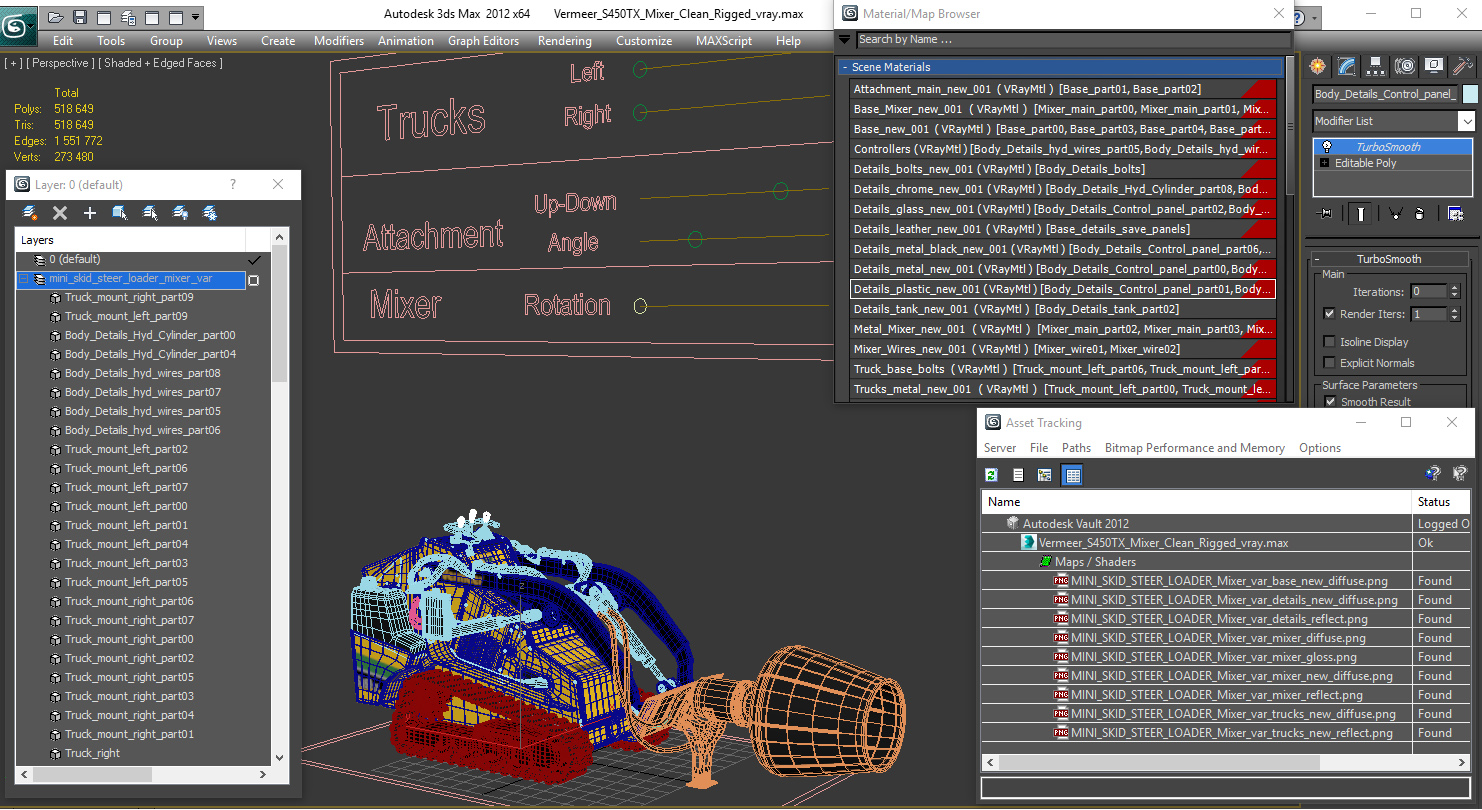This screenshot has width=1482, height=810.
Task: Click the object name field Body_Details_Control_panel_
Action: point(1385,94)
